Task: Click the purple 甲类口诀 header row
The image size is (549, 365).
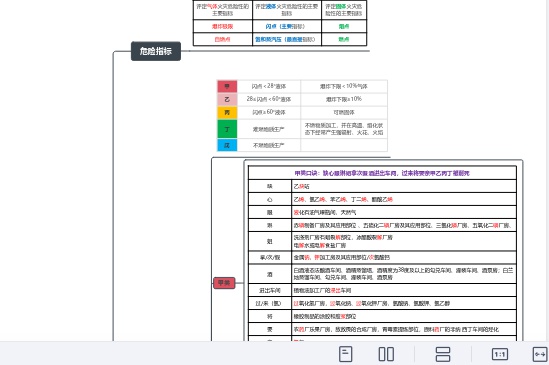Action: (x=382, y=173)
